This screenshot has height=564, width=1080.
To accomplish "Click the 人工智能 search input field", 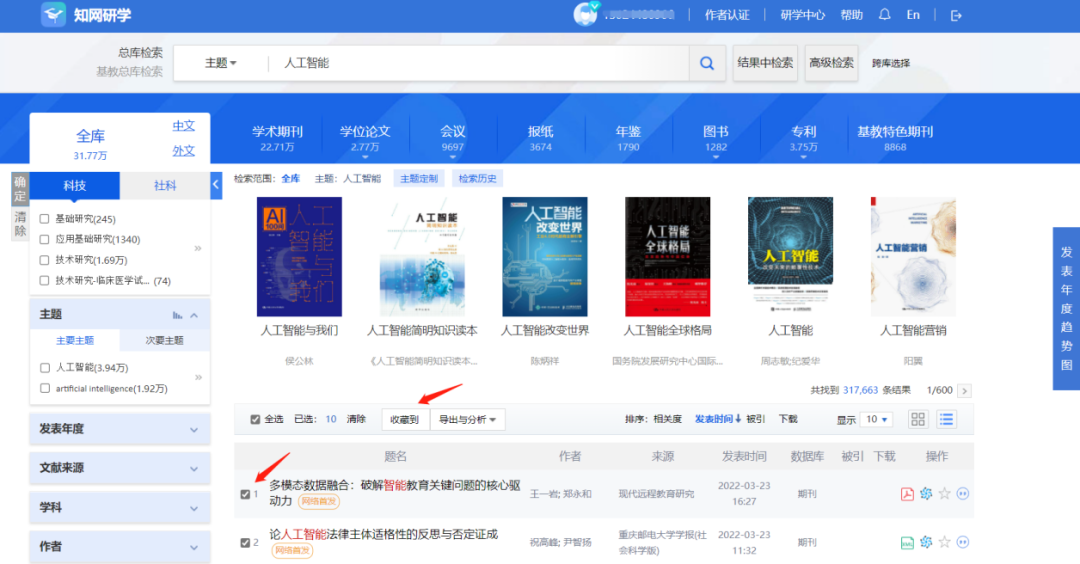I will pos(479,63).
